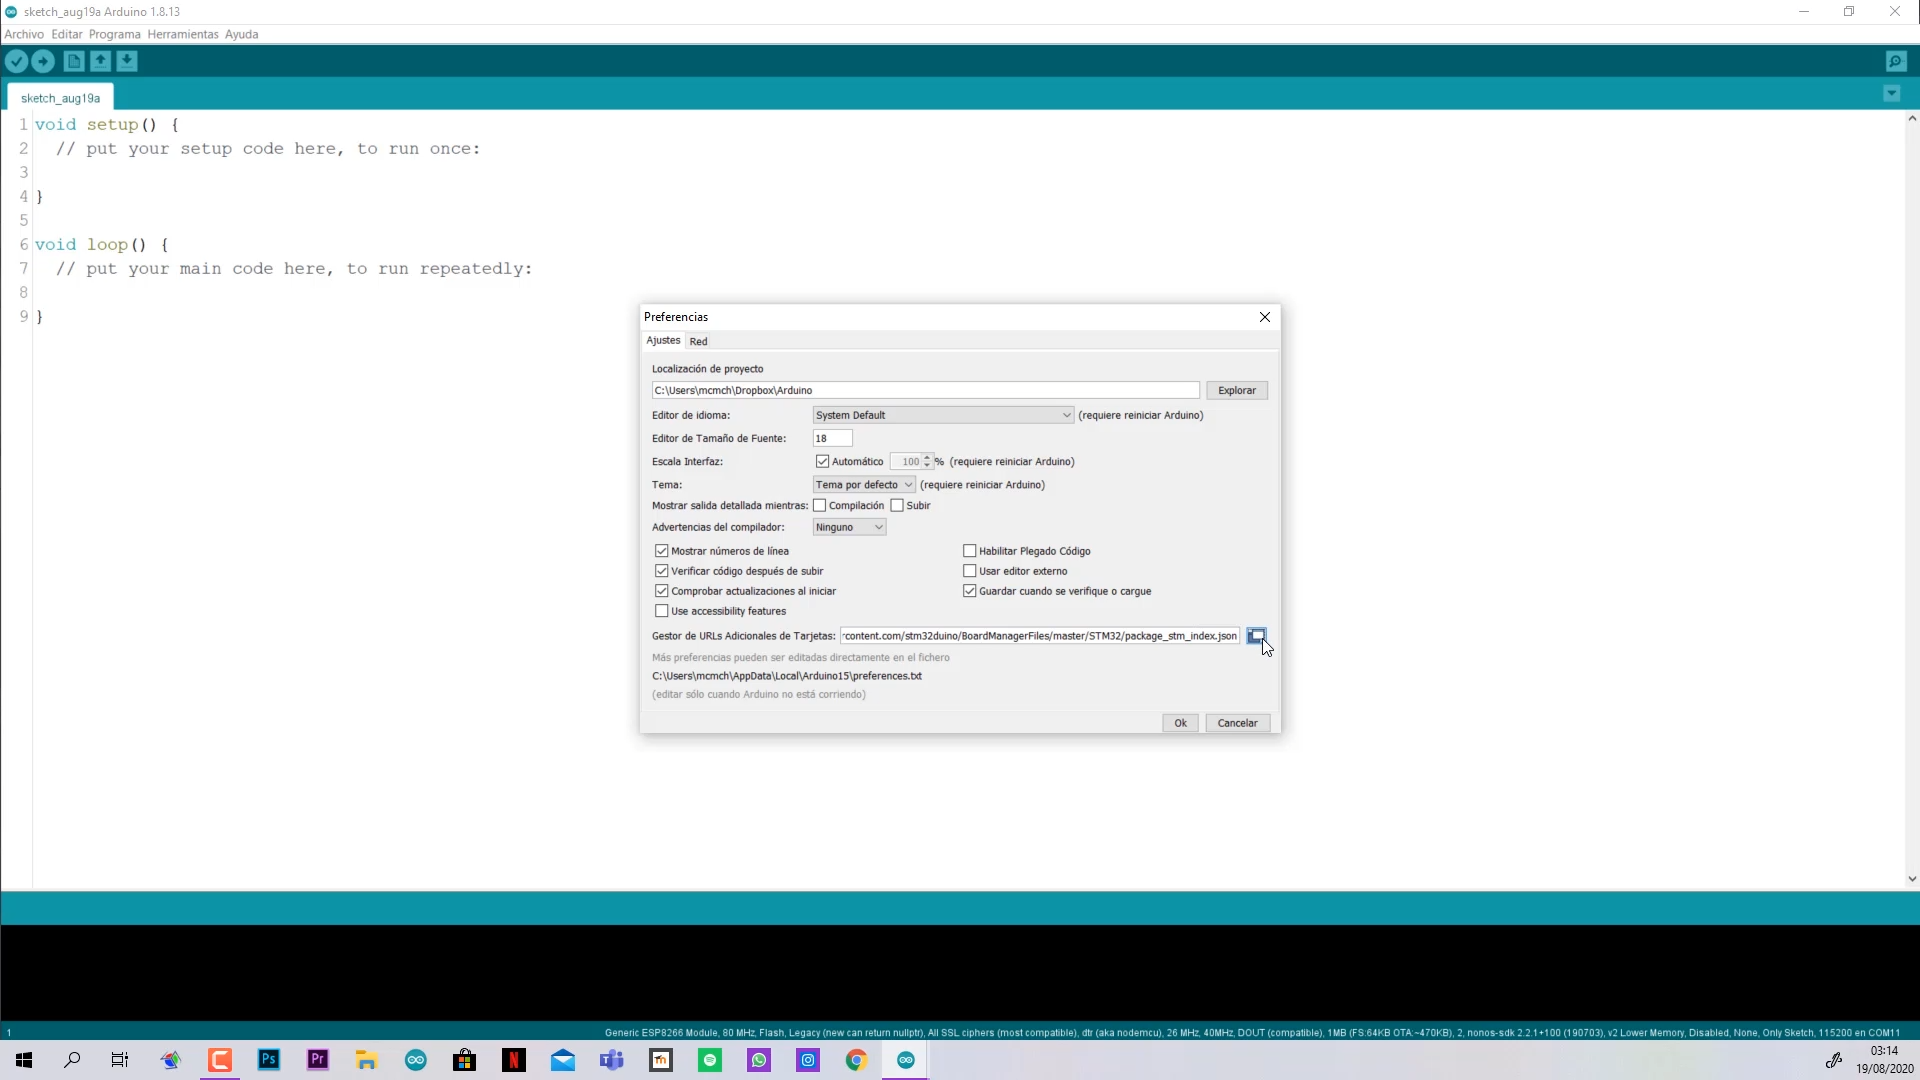Open Spotify from the taskbar
Image resolution: width=1920 pixels, height=1080 pixels.
click(x=710, y=1060)
